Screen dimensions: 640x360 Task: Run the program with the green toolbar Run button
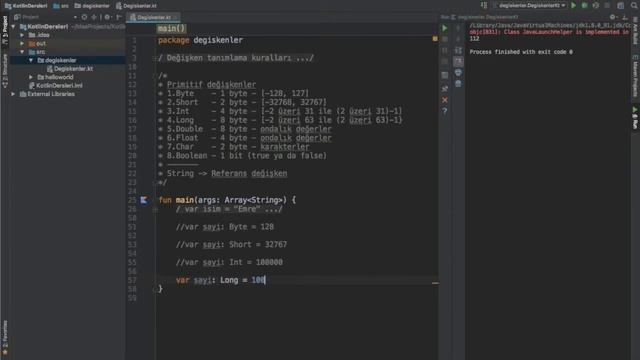click(x=573, y=6)
